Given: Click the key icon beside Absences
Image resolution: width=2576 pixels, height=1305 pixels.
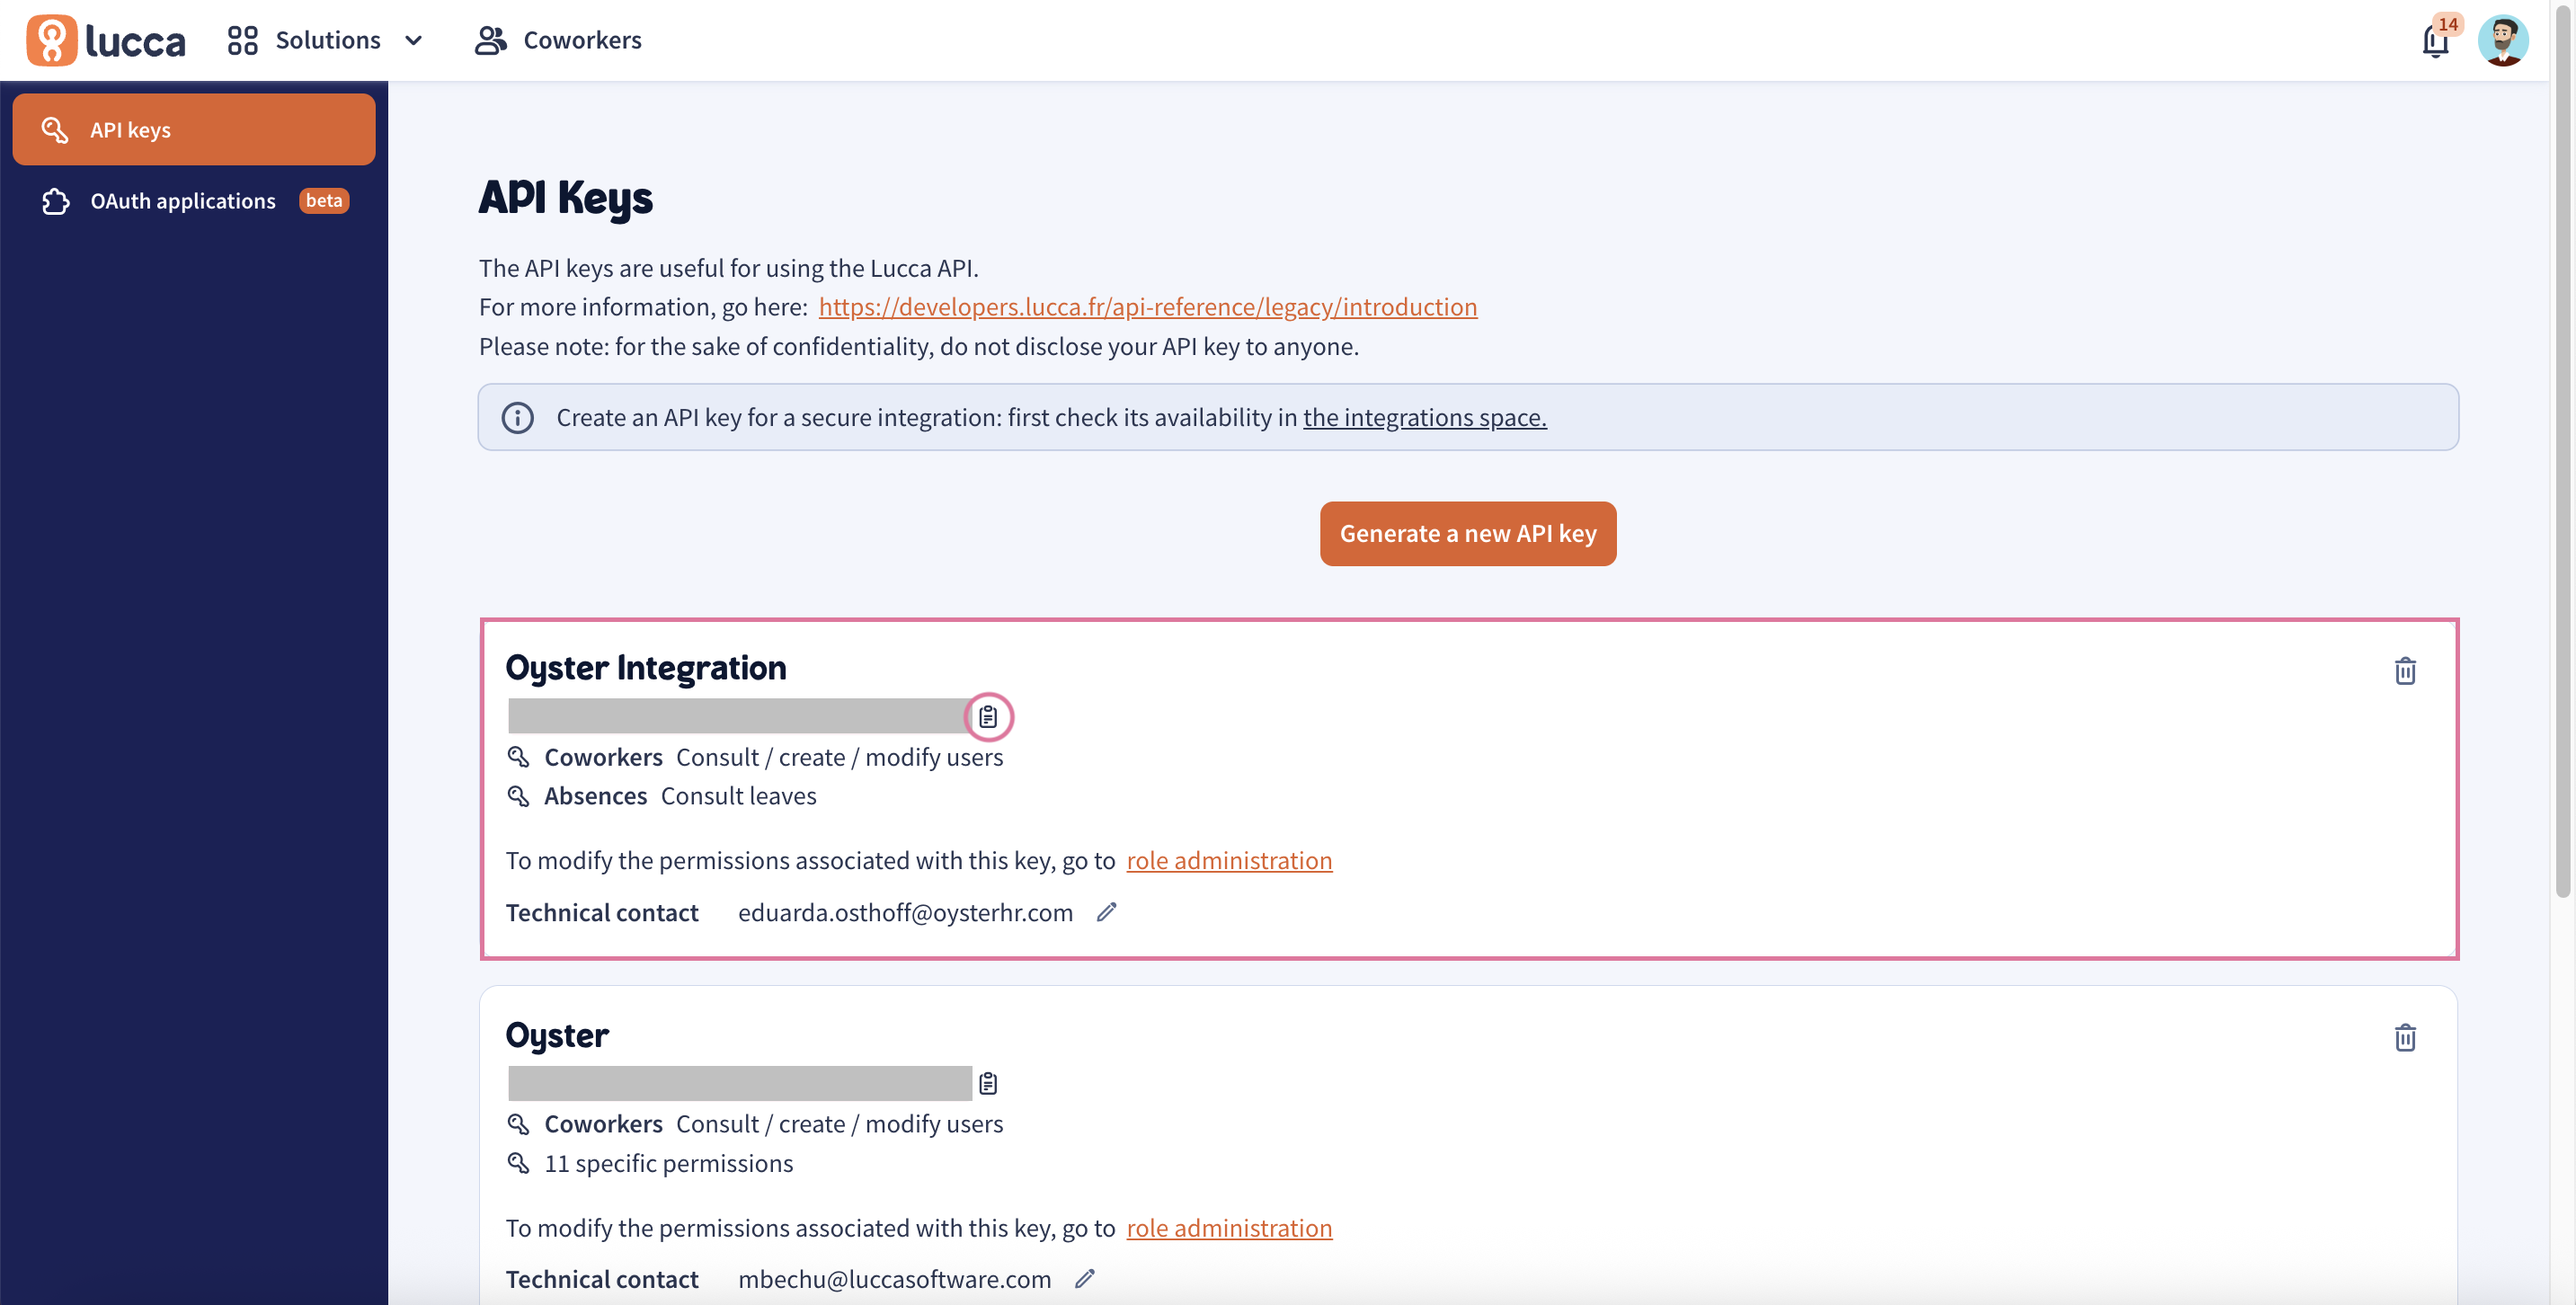Looking at the screenshot, I should tap(518, 796).
